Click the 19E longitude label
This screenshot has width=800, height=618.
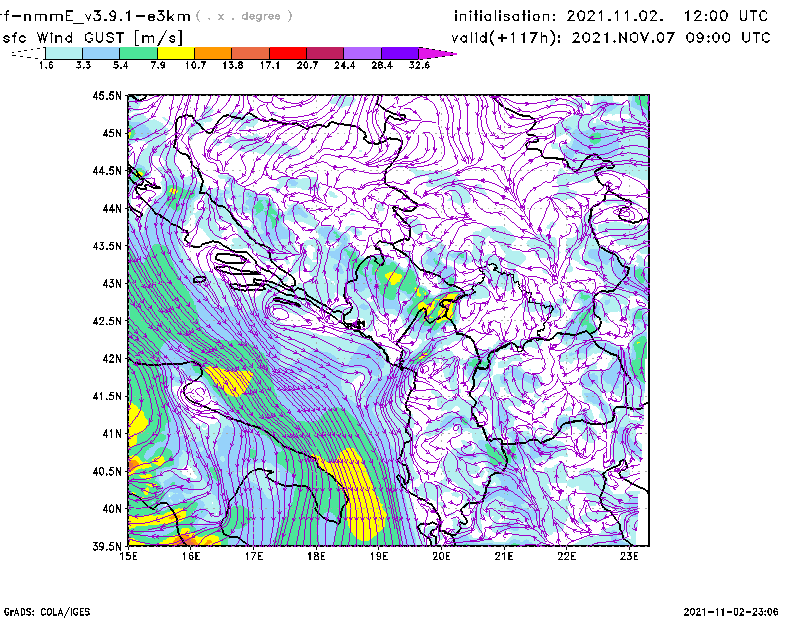tap(379, 556)
